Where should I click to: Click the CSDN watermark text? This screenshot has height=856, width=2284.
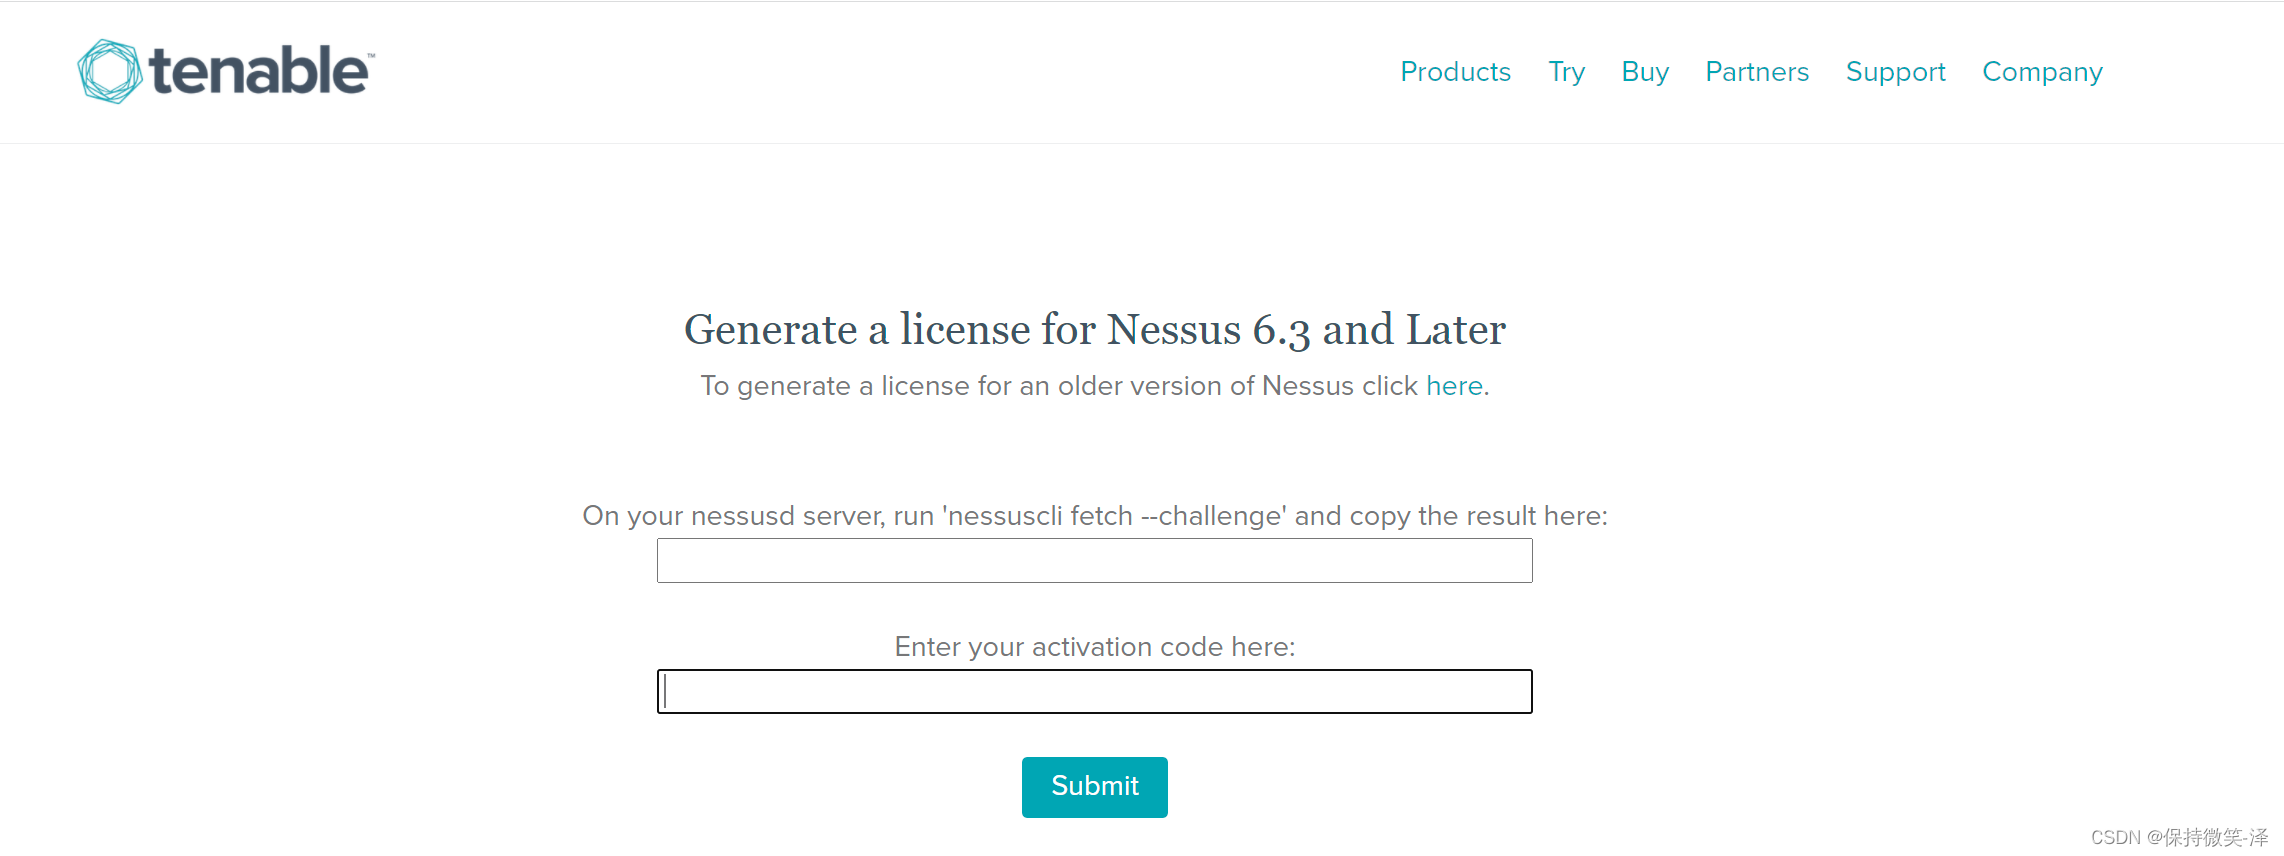point(2115,838)
